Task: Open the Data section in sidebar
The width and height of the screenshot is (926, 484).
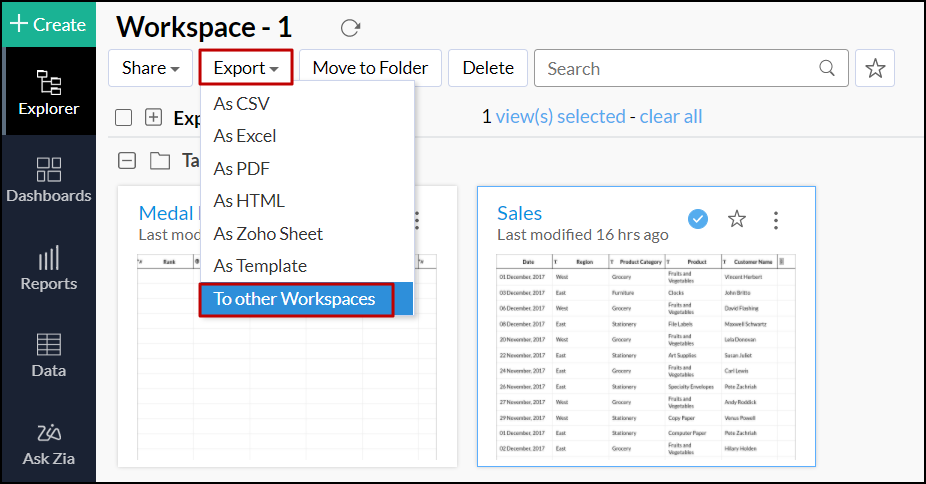Action: tap(48, 355)
